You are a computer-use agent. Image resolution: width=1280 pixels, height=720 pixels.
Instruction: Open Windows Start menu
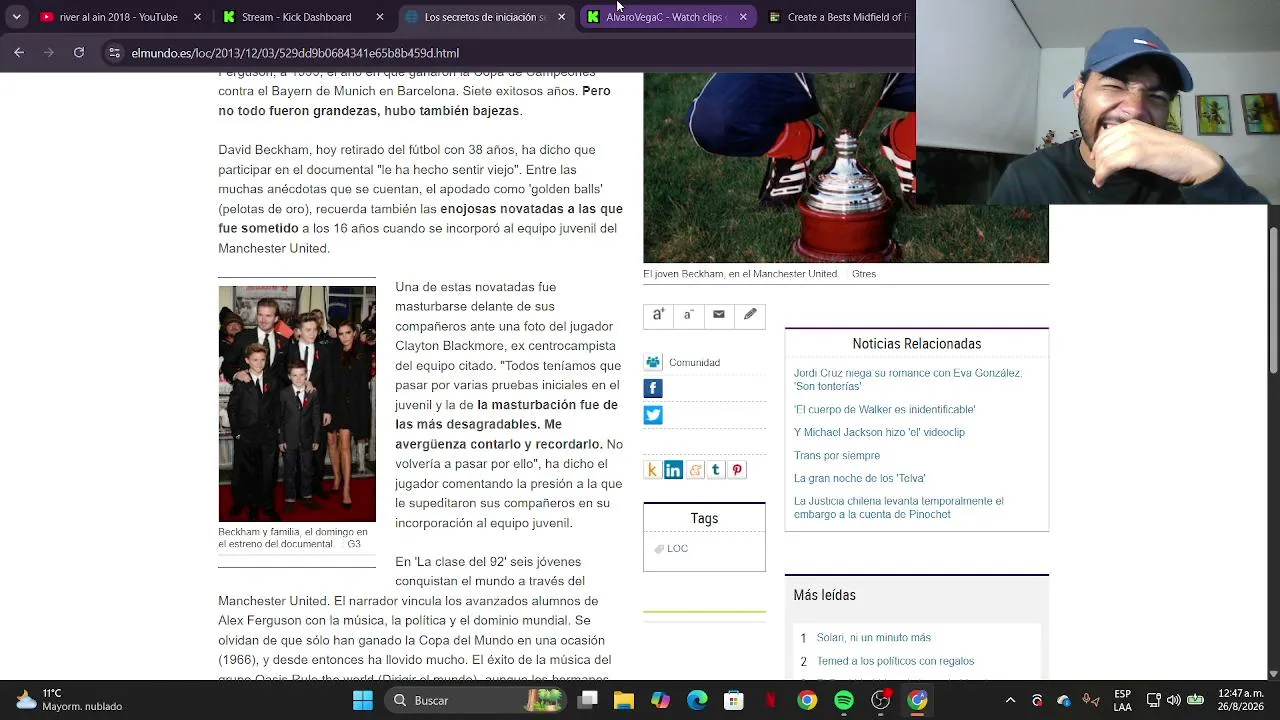tap(362, 700)
